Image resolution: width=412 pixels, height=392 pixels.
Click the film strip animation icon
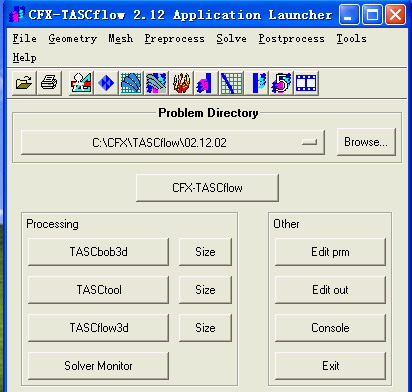pos(306,83)
